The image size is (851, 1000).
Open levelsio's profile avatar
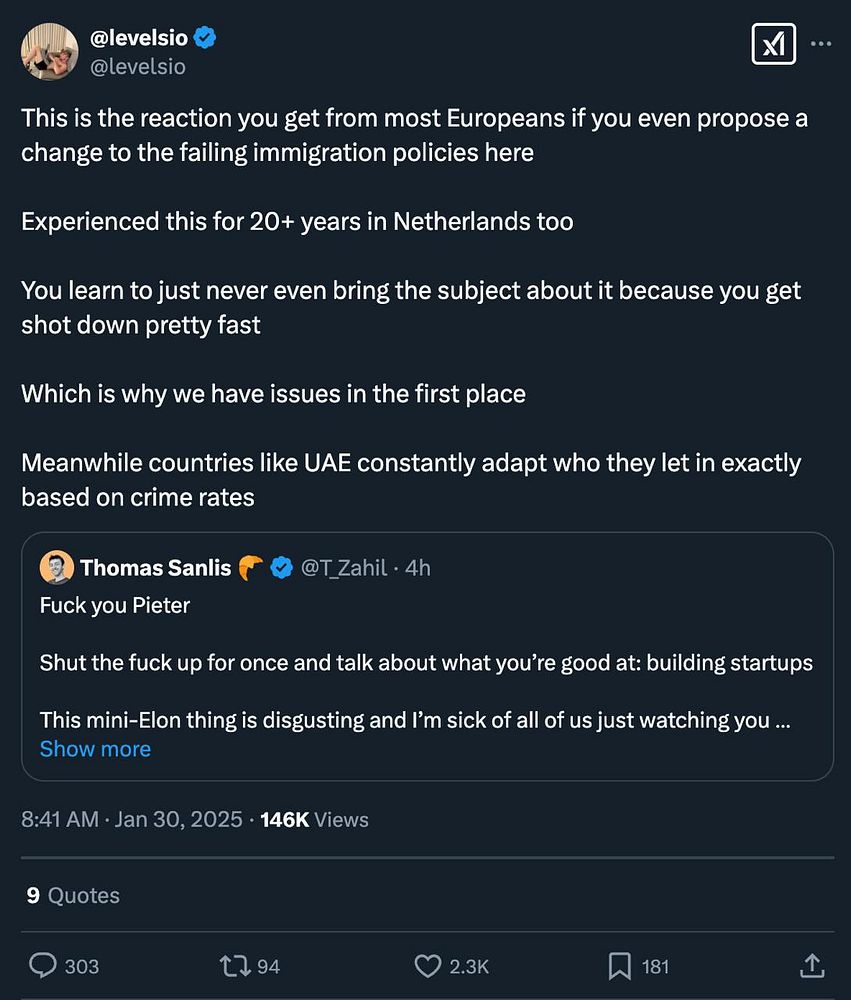pyautogui.click(x=49, y=51)
